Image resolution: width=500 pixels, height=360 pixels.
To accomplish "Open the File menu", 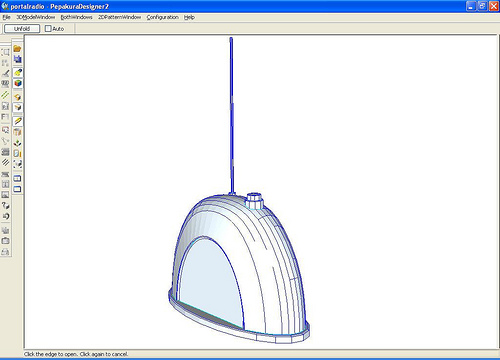I will click(6, 17).
